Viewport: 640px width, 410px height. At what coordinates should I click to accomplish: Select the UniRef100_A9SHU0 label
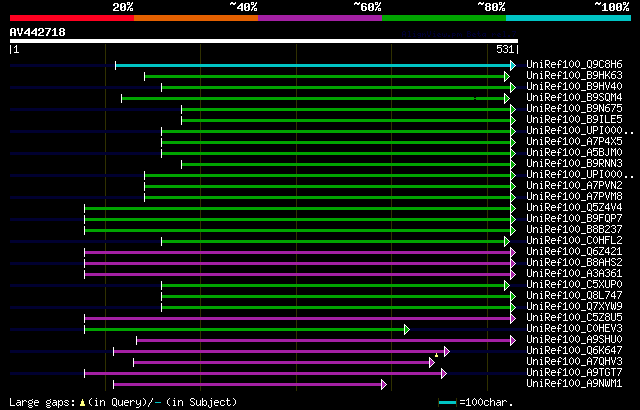tap(574, 340)
